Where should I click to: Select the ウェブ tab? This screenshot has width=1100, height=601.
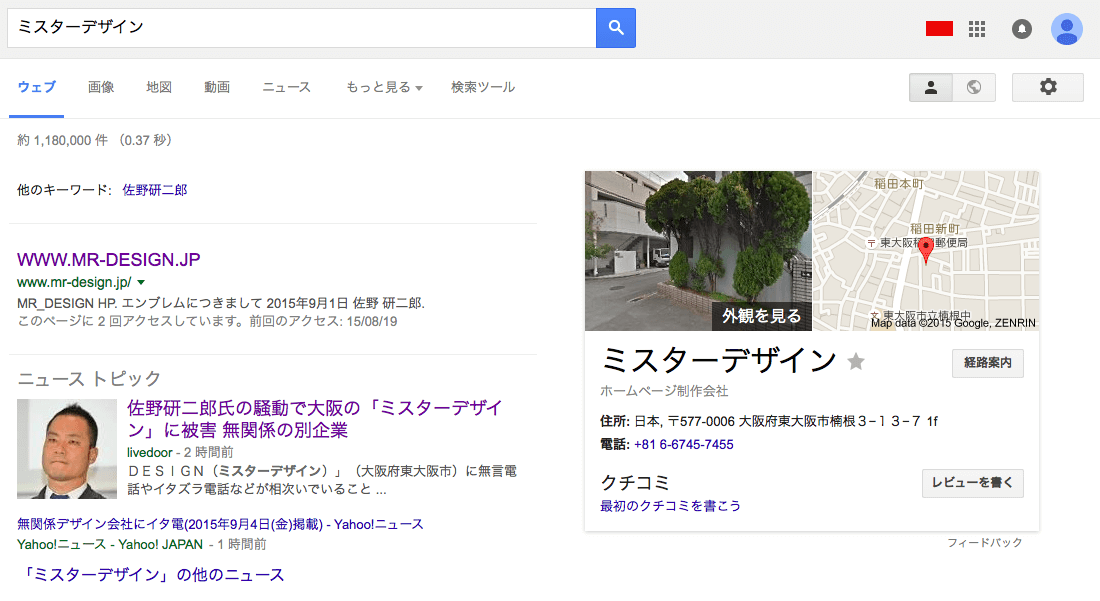point(36,87)
